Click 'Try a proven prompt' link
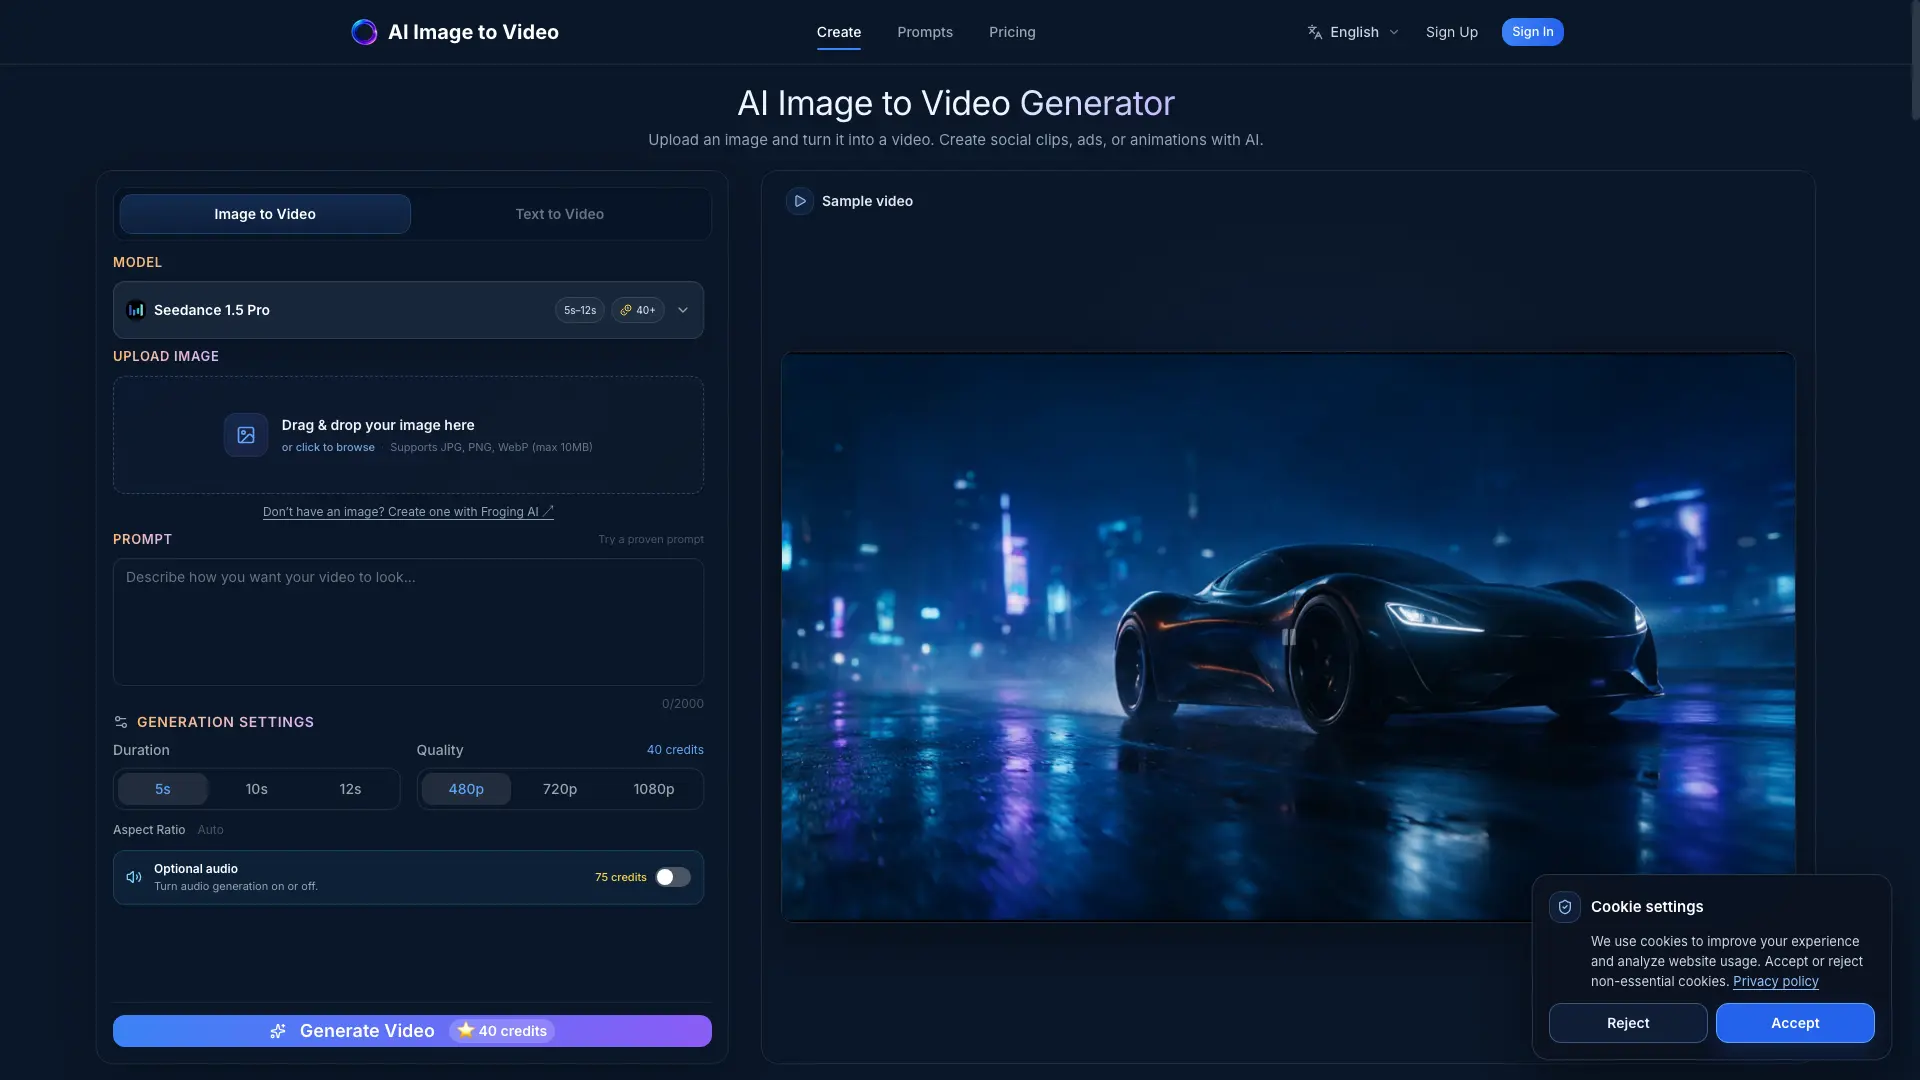Screen dimensions: 1920x1080 [x=651, y=539]
